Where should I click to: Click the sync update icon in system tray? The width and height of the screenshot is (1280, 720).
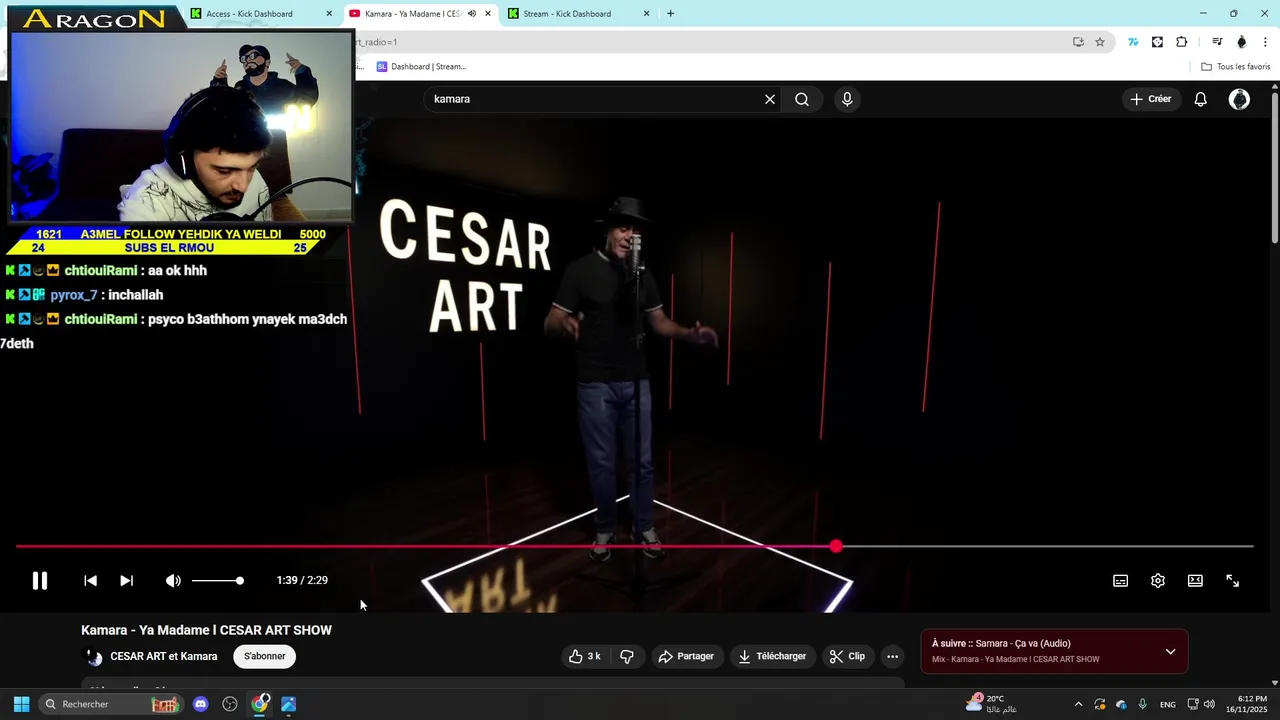click(x=1100, y=704)
